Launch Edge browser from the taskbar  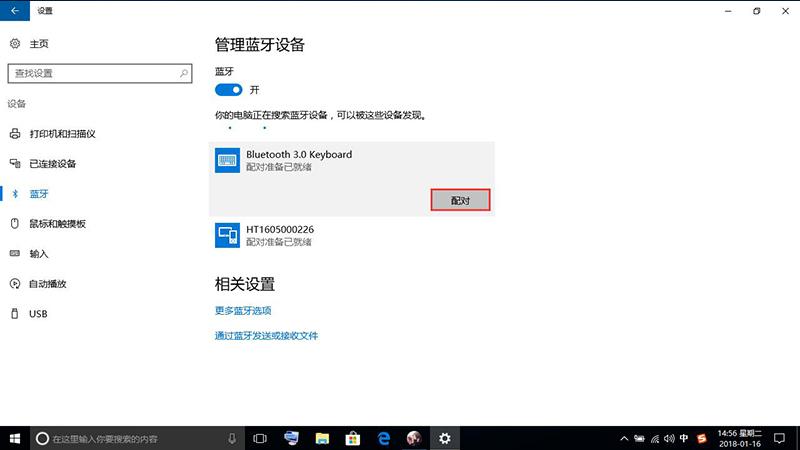coord(384,438)
